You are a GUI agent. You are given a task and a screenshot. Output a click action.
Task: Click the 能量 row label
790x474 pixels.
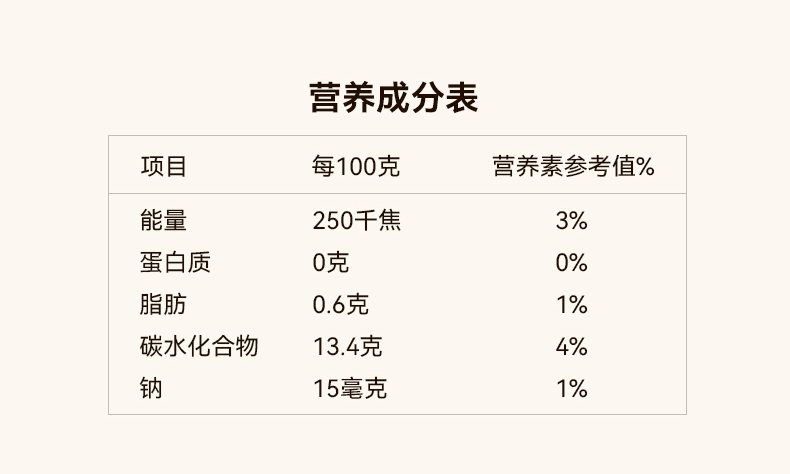pyautogui.click(x=164, y=220)
